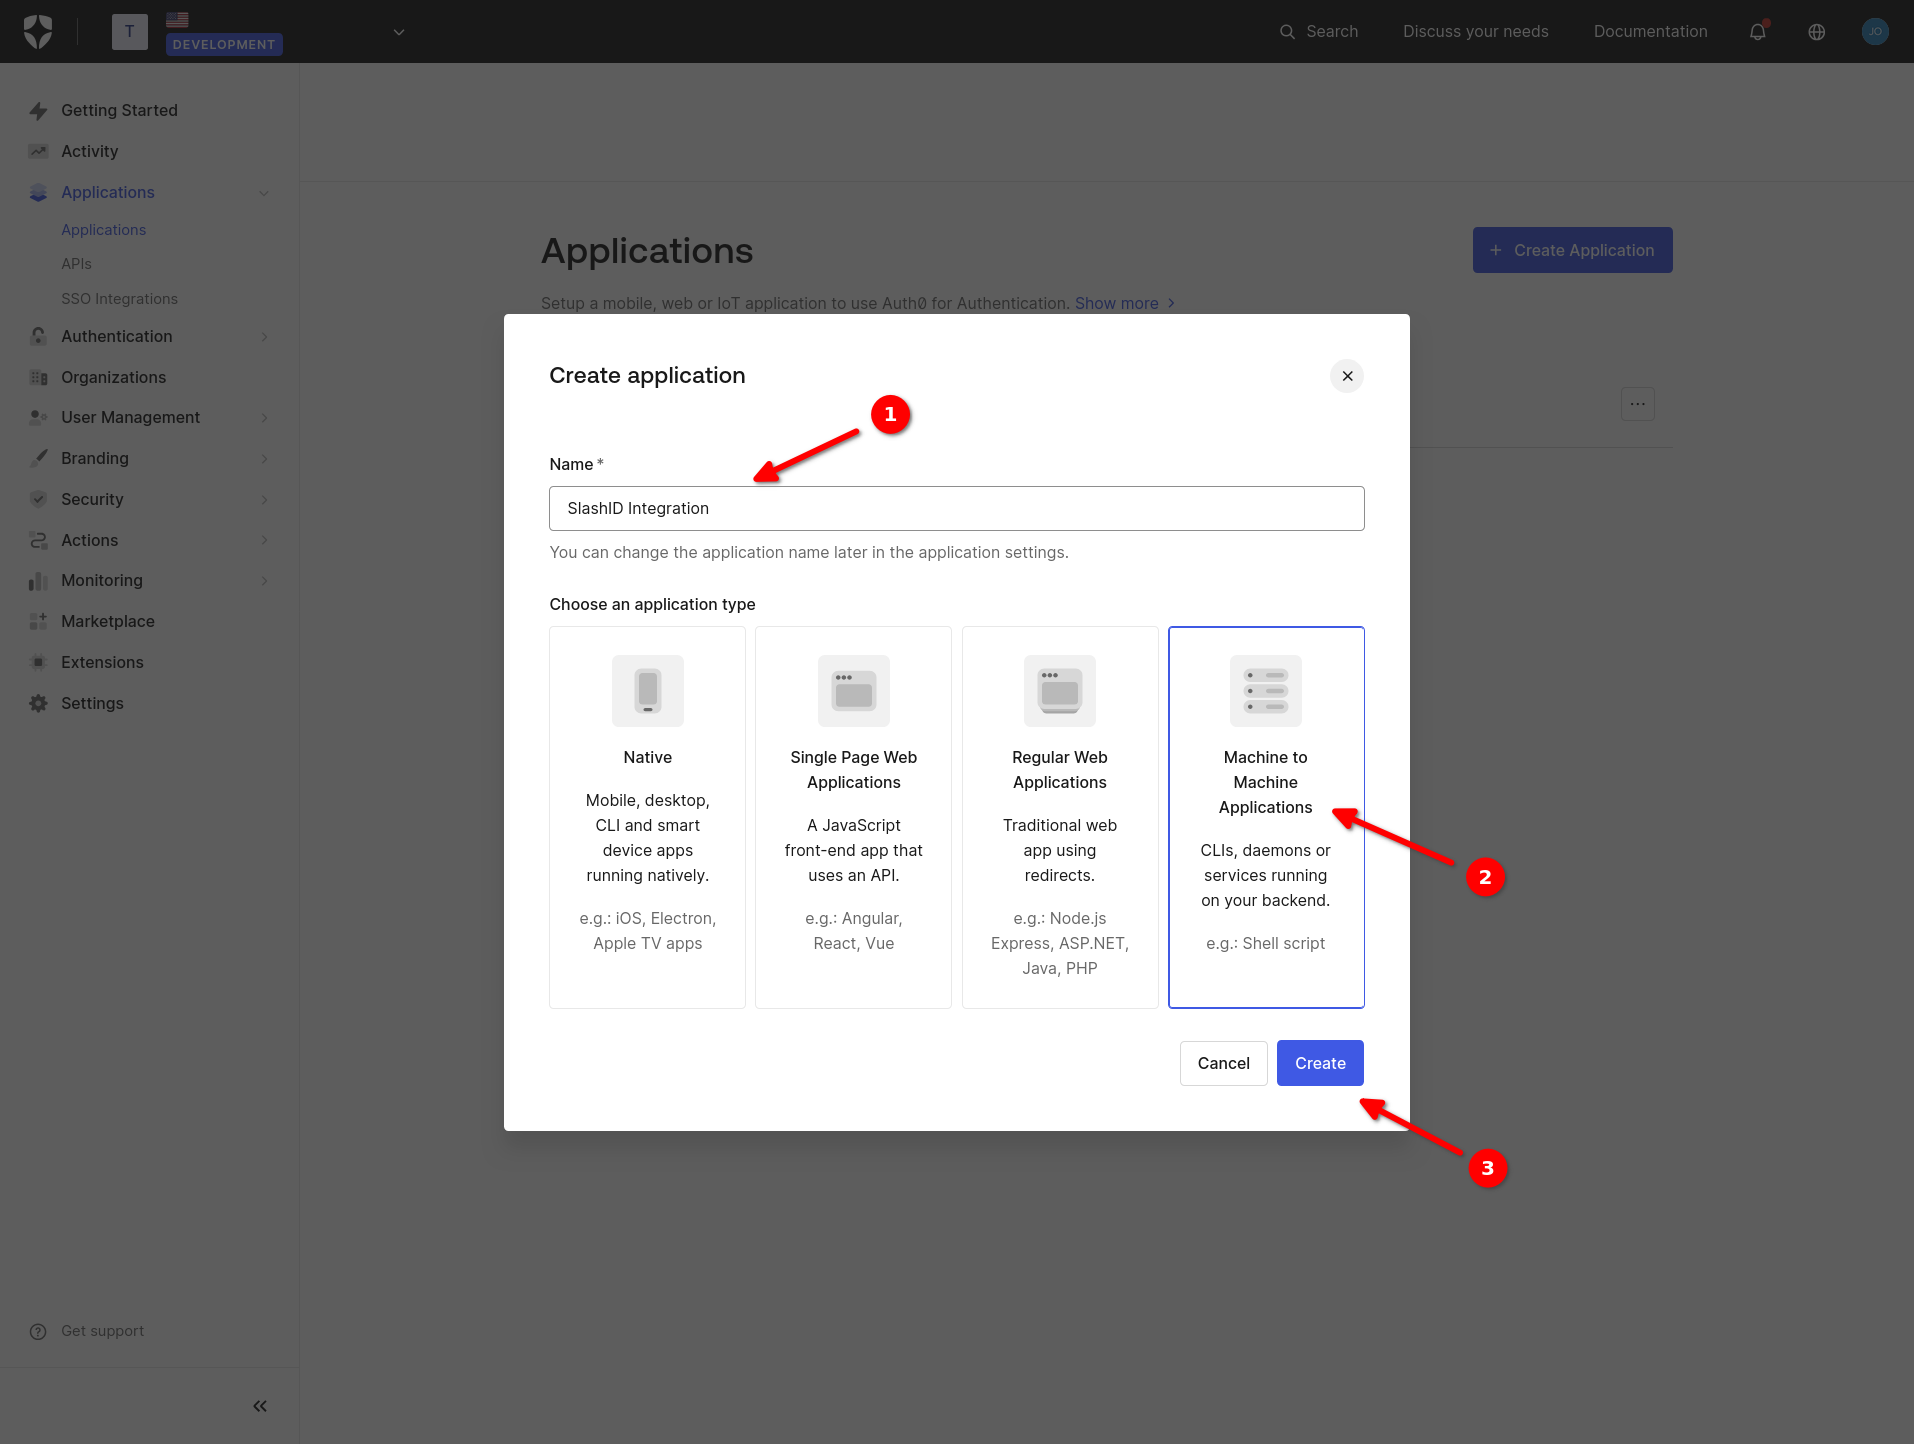
Task: Open the notifications bell
Action: 1757,31
